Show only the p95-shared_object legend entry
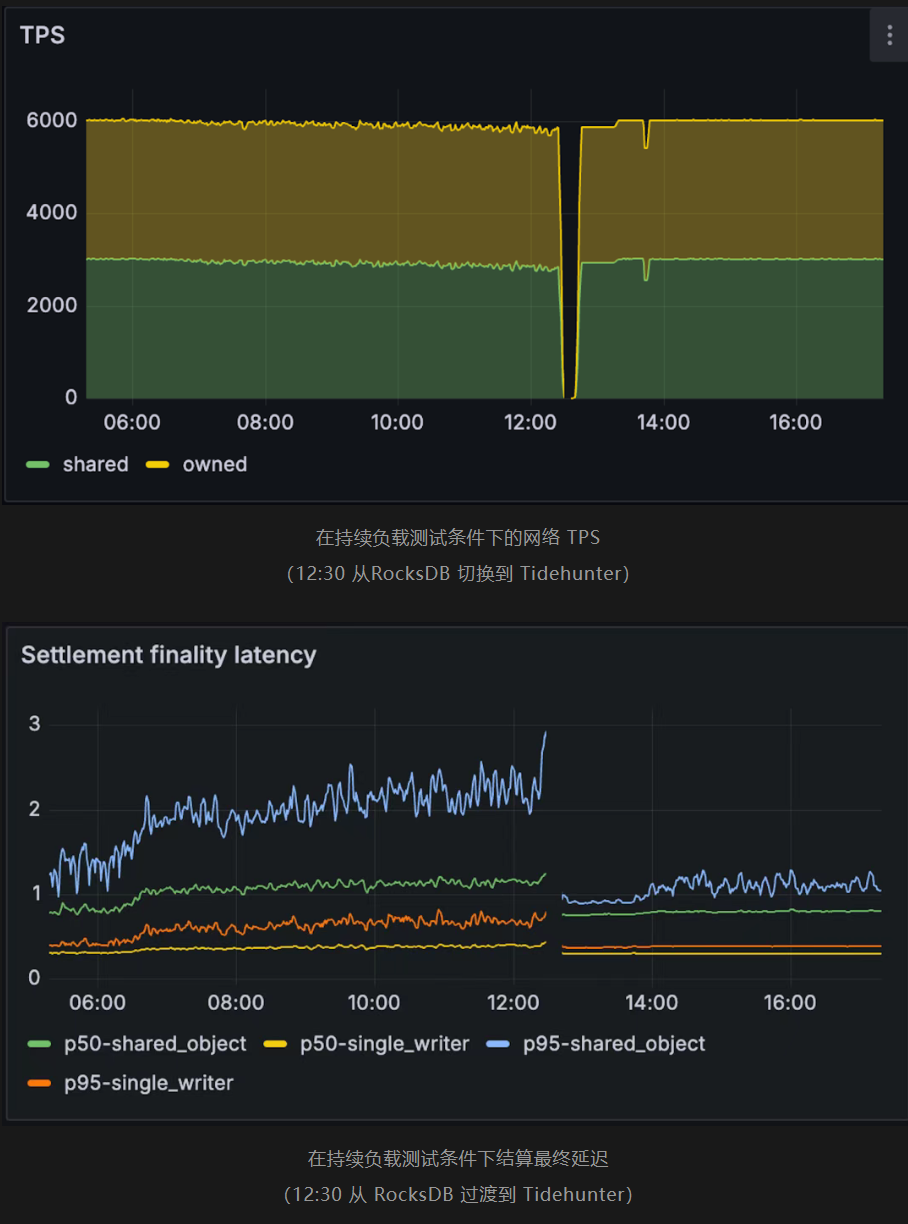The width and height of the screenshot is (908, 1224). coord(614,1043)
